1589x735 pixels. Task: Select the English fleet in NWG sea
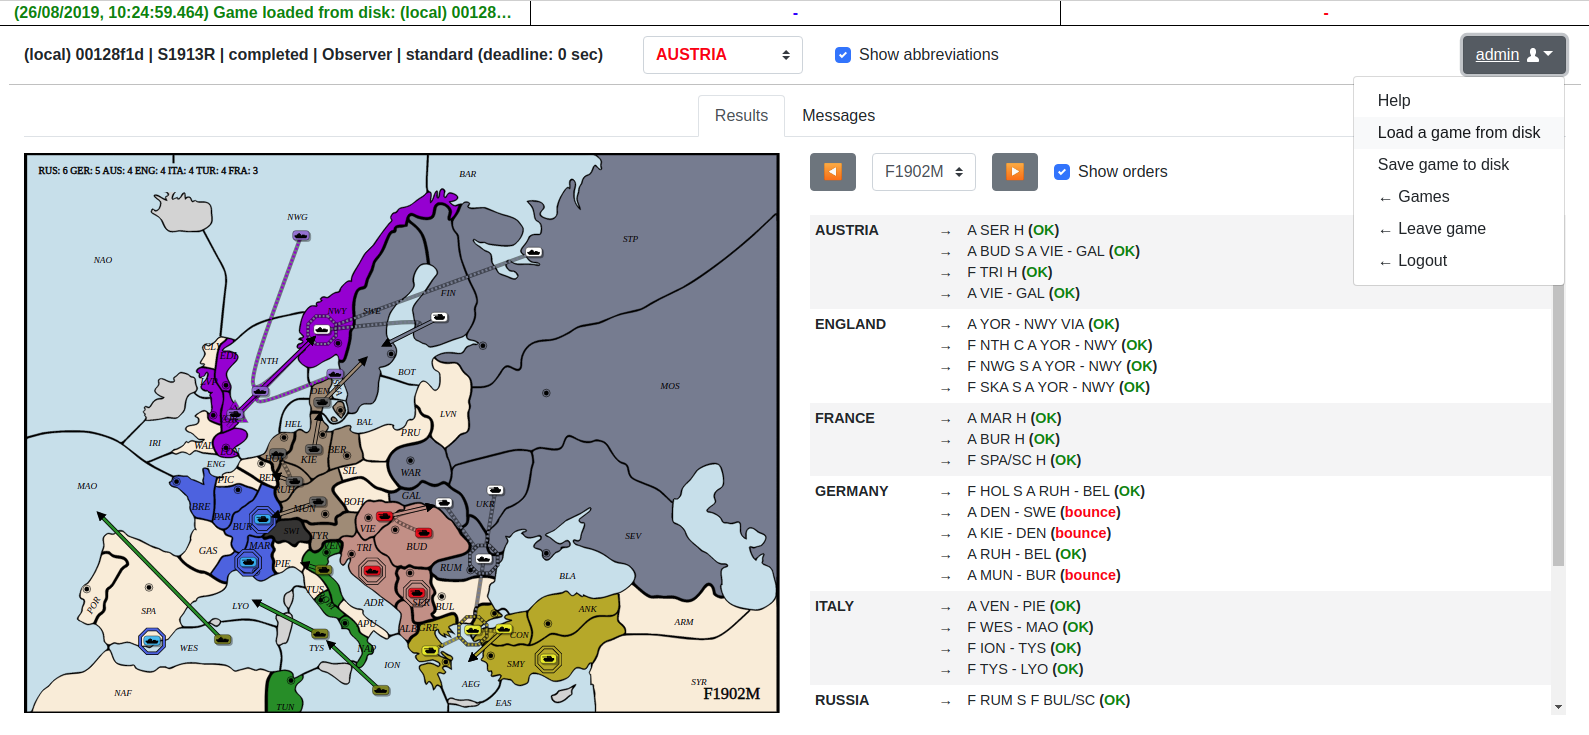coord(301,236)
